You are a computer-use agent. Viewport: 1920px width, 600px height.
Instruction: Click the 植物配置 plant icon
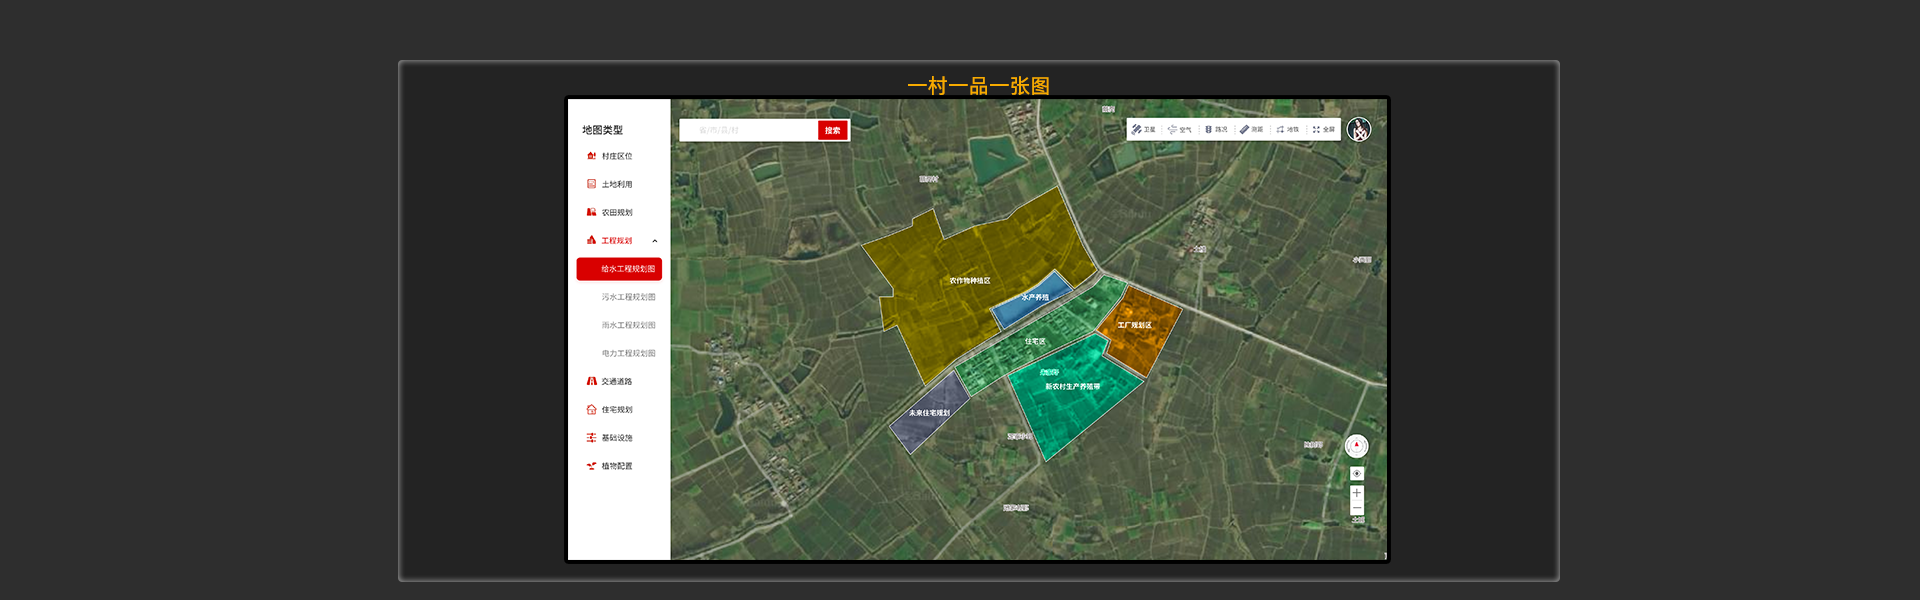(x=591, y=466)
